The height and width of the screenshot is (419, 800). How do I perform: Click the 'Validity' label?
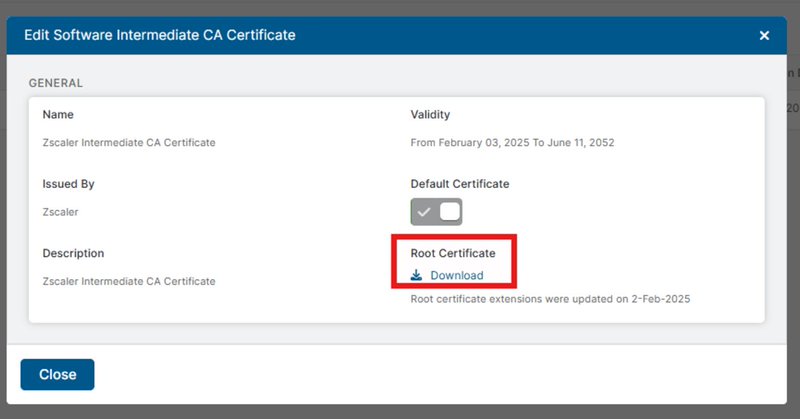pos(430,114)
